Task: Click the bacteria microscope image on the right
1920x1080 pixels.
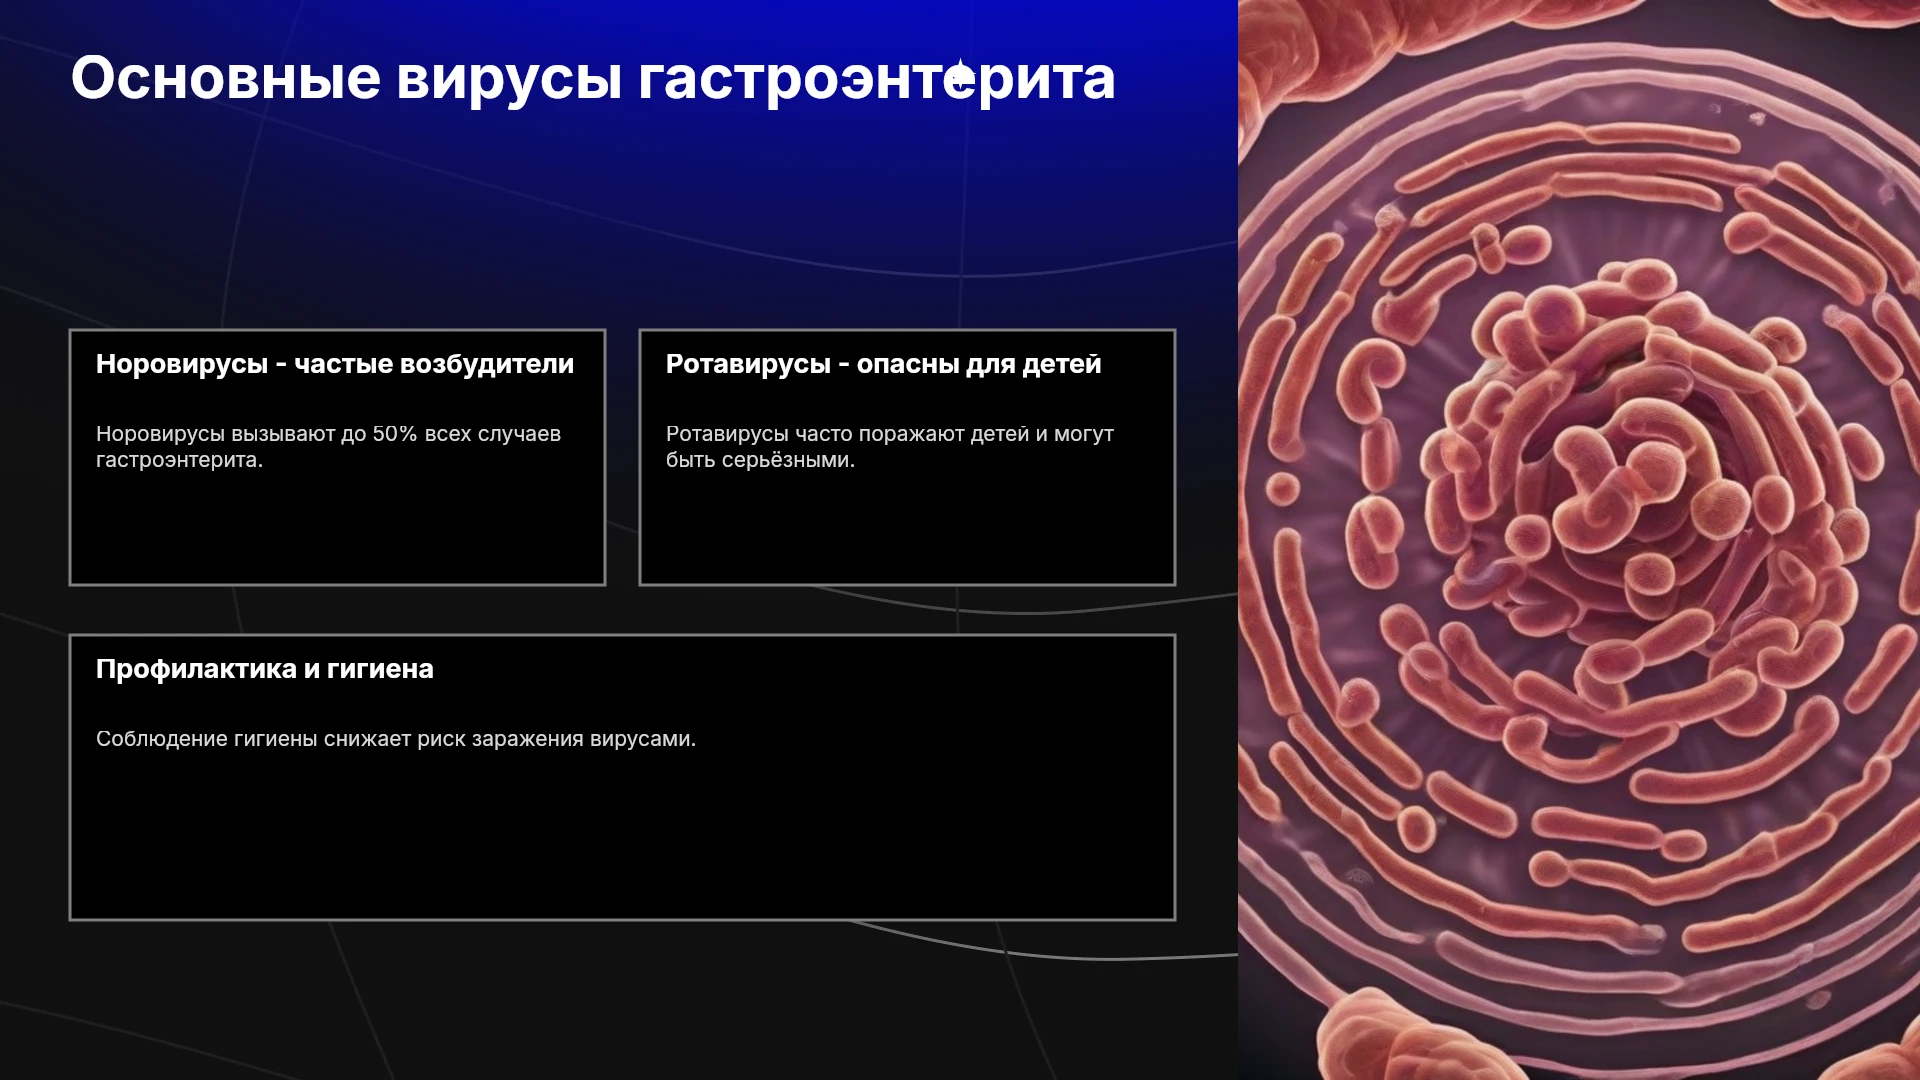Action: [1579, 540]
